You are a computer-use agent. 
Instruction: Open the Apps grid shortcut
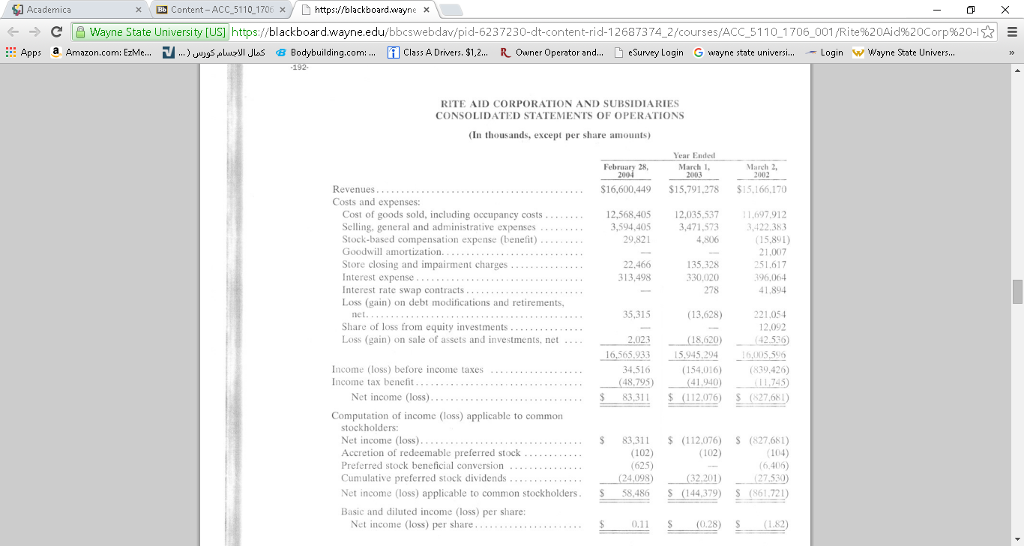24,52
